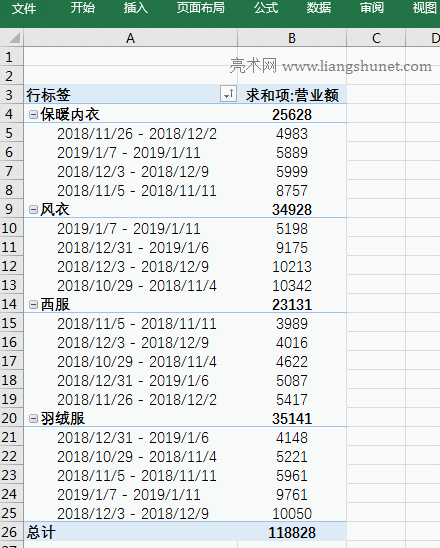This screenshot has width=440, height=548.
Task: Switch to the 公式 ribbon tab
Action: (x=266, y=8)
